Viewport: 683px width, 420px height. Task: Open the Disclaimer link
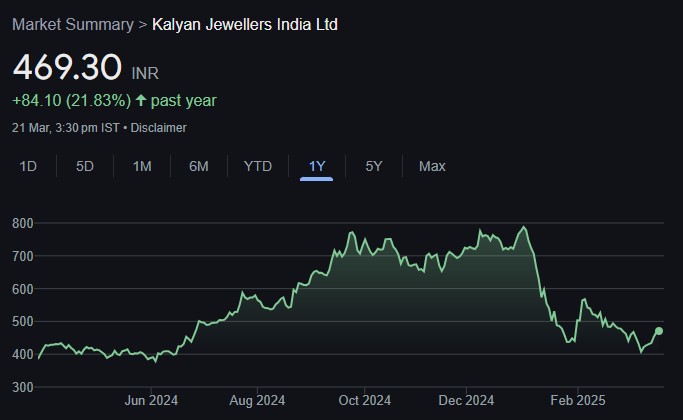[159, 128]
